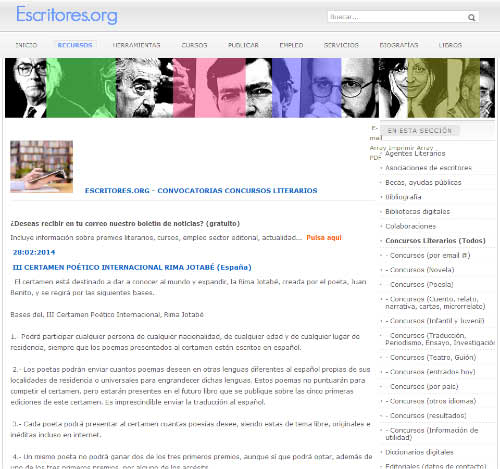
Task: Open Diccionarios digitales link
Action: [419, 452]
